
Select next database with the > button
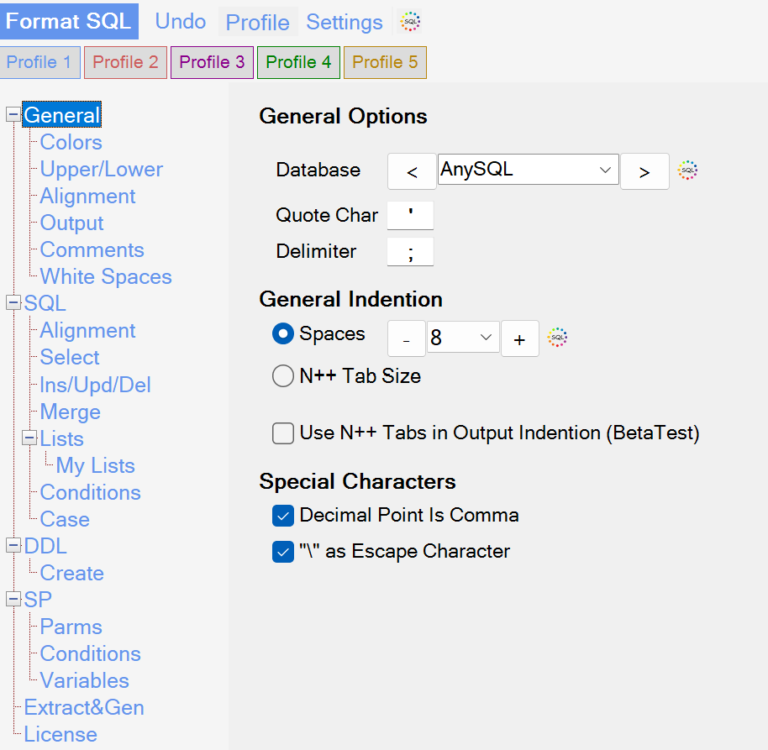[644, 172]
